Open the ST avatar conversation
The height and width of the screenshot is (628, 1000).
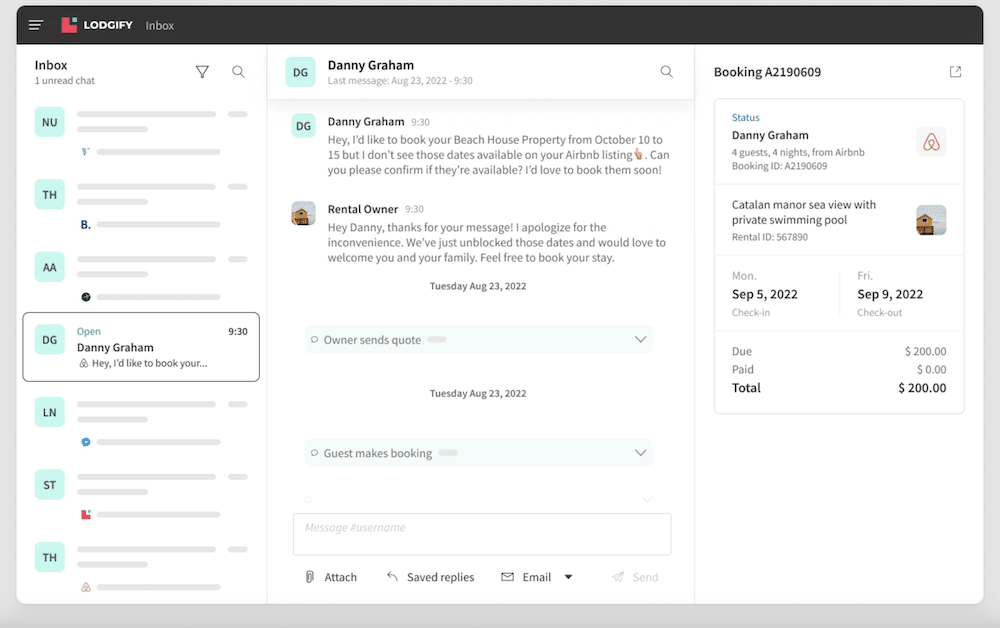(x=50, y=485)
